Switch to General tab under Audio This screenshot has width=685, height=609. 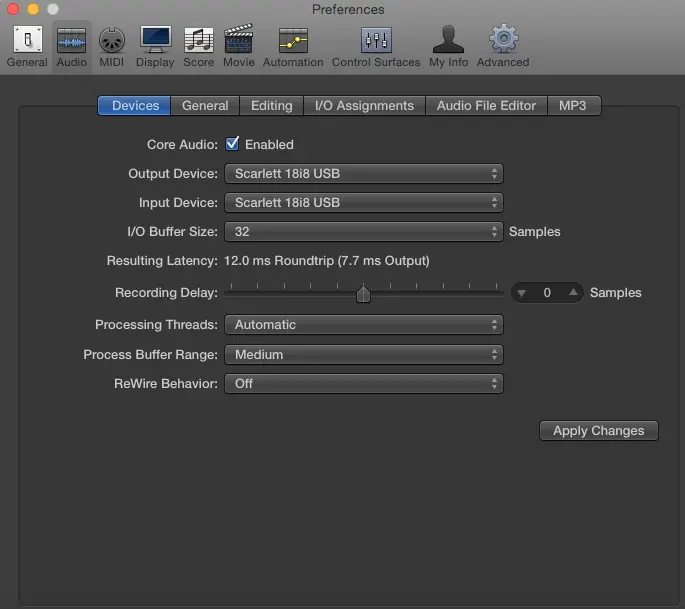point(205,106)
